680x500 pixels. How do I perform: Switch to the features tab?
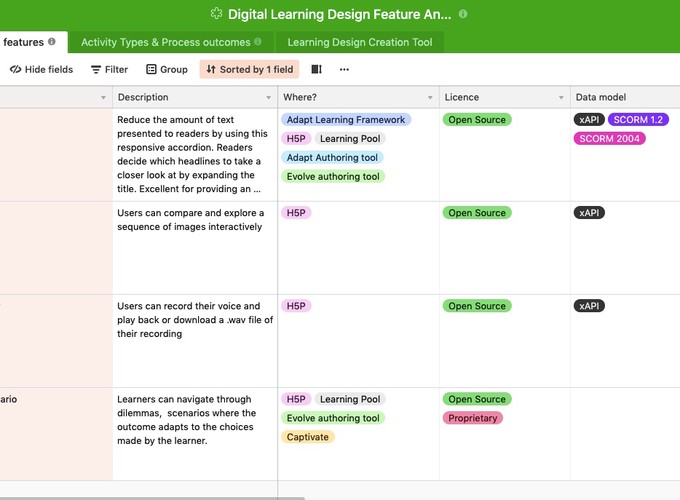click(x=33, y=42)
